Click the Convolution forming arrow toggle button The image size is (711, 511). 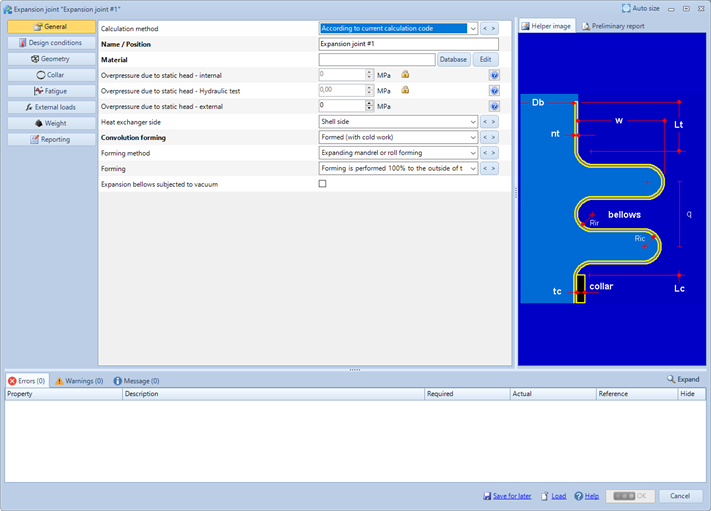click(x=489, y=137)
